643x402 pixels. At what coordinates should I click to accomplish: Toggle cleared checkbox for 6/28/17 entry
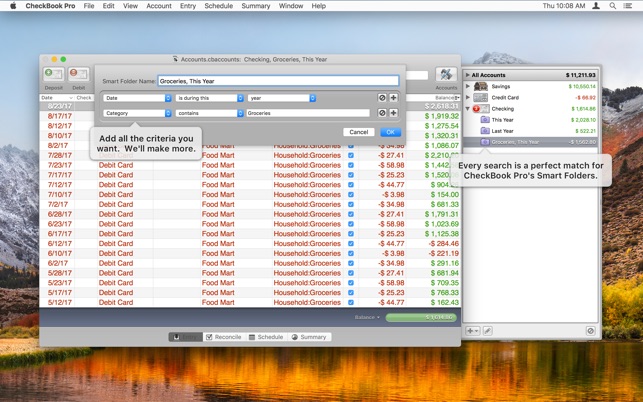pos(351,214)
